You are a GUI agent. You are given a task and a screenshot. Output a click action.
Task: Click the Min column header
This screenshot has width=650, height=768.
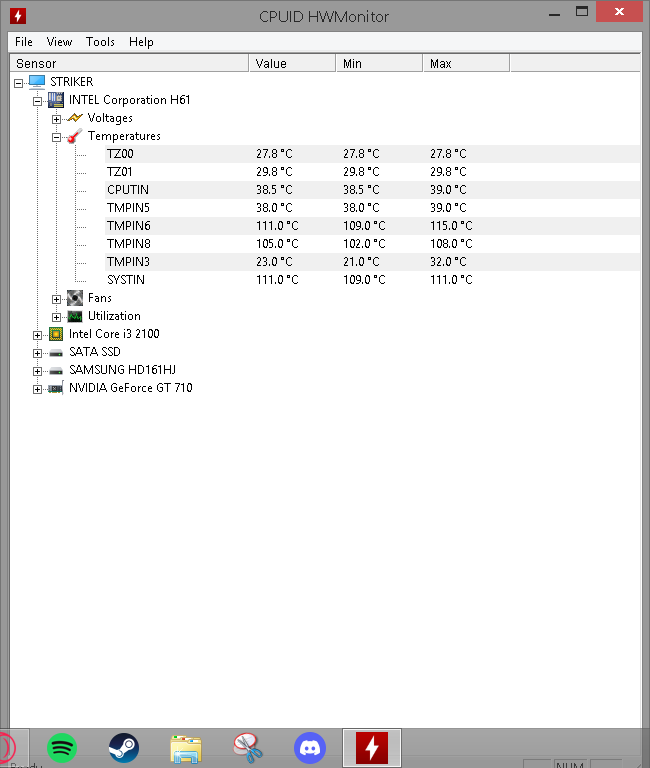(379, 64)
